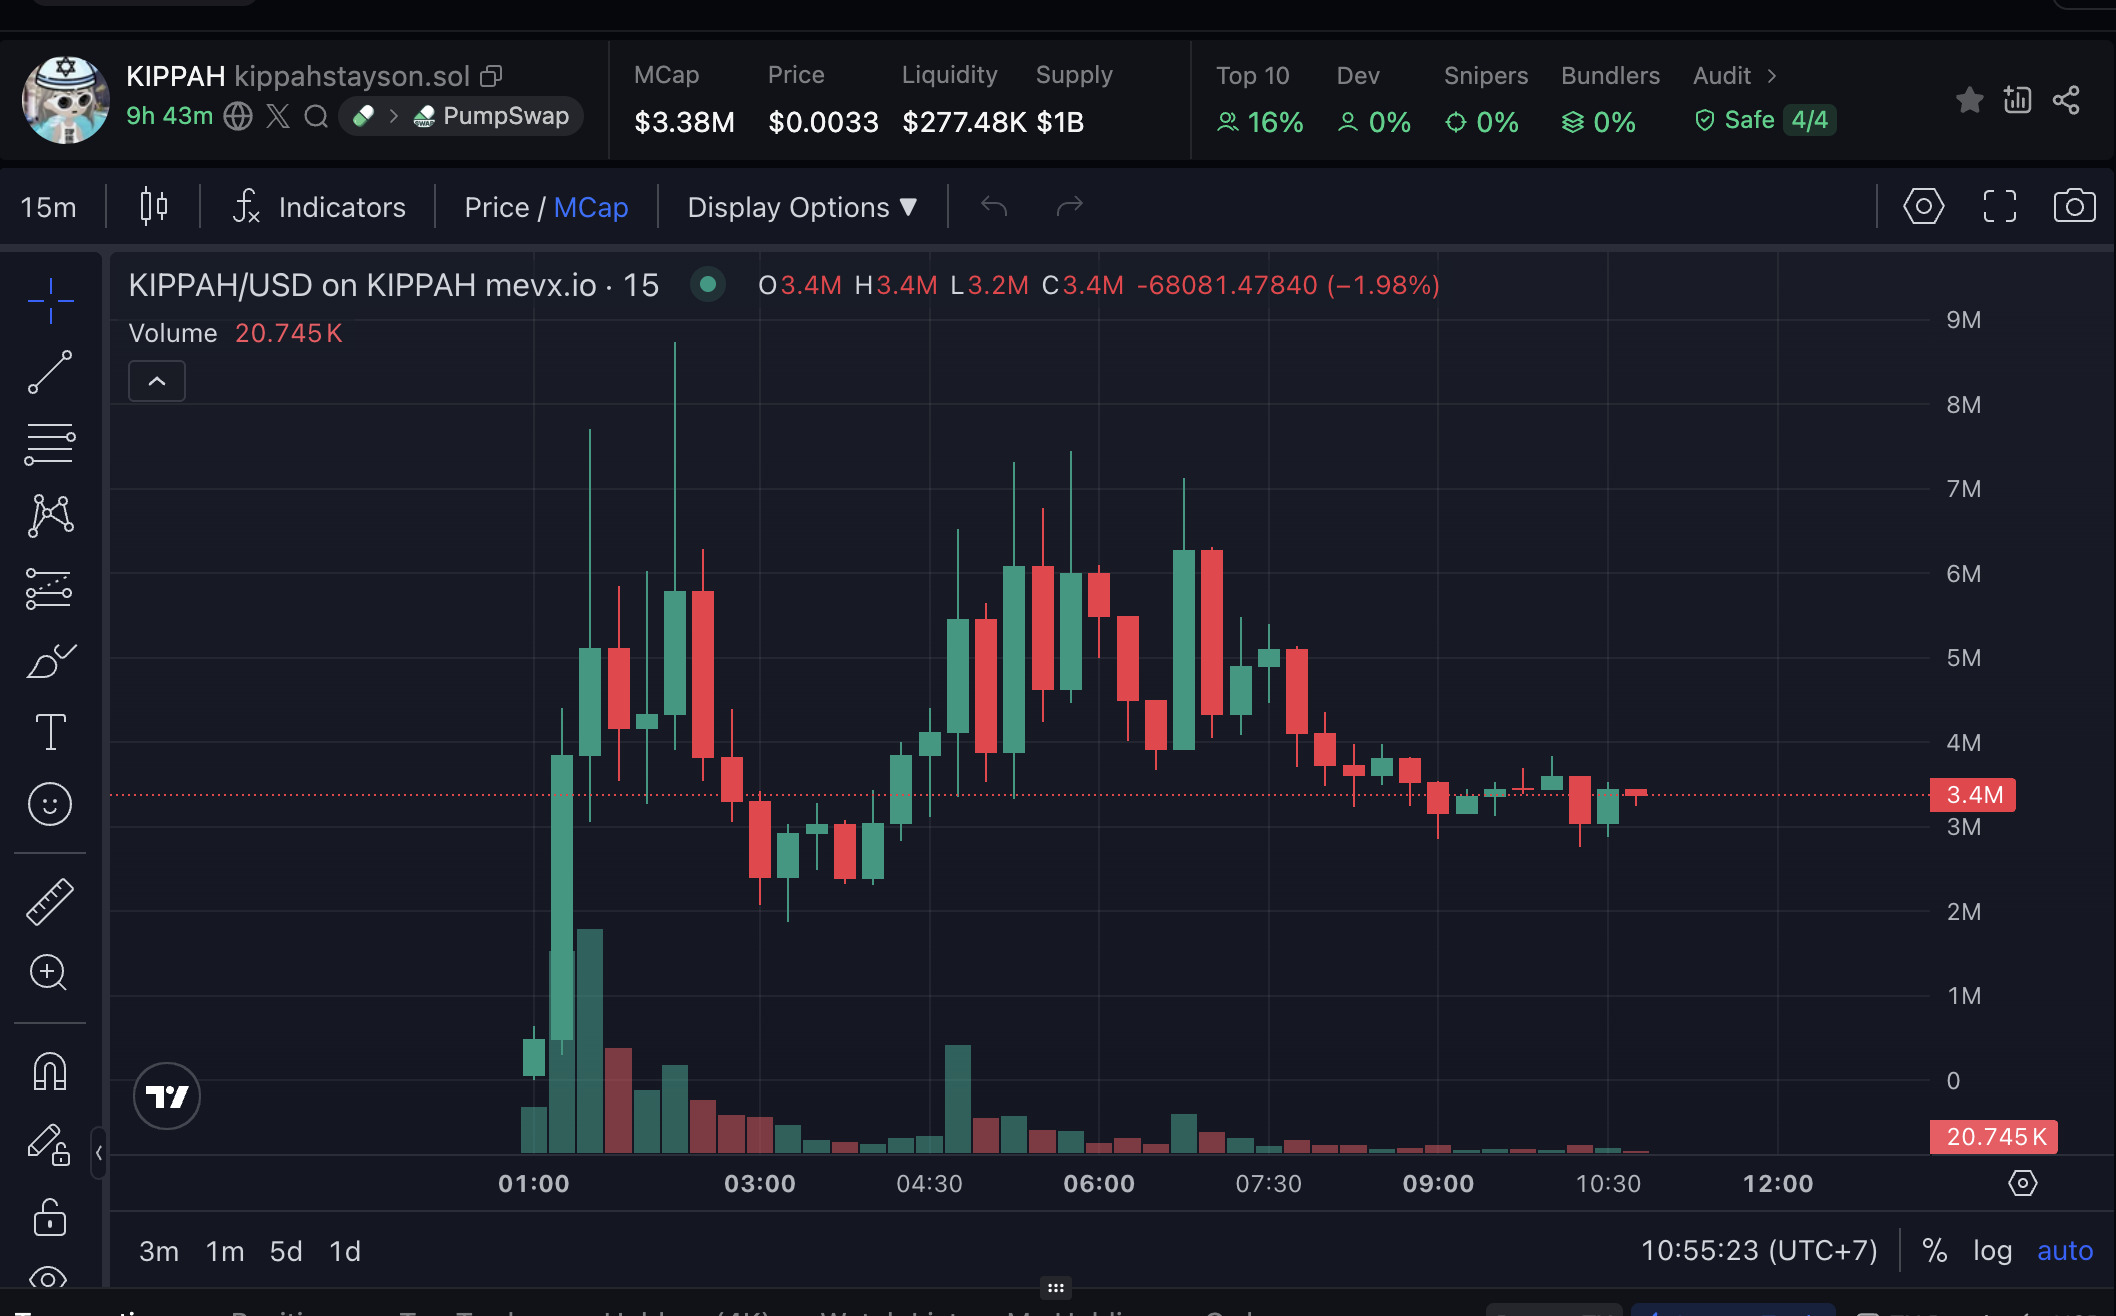
Task: Click the Liquidity $277.48K value
Action: pyautogui.click(x=964, y=122)
